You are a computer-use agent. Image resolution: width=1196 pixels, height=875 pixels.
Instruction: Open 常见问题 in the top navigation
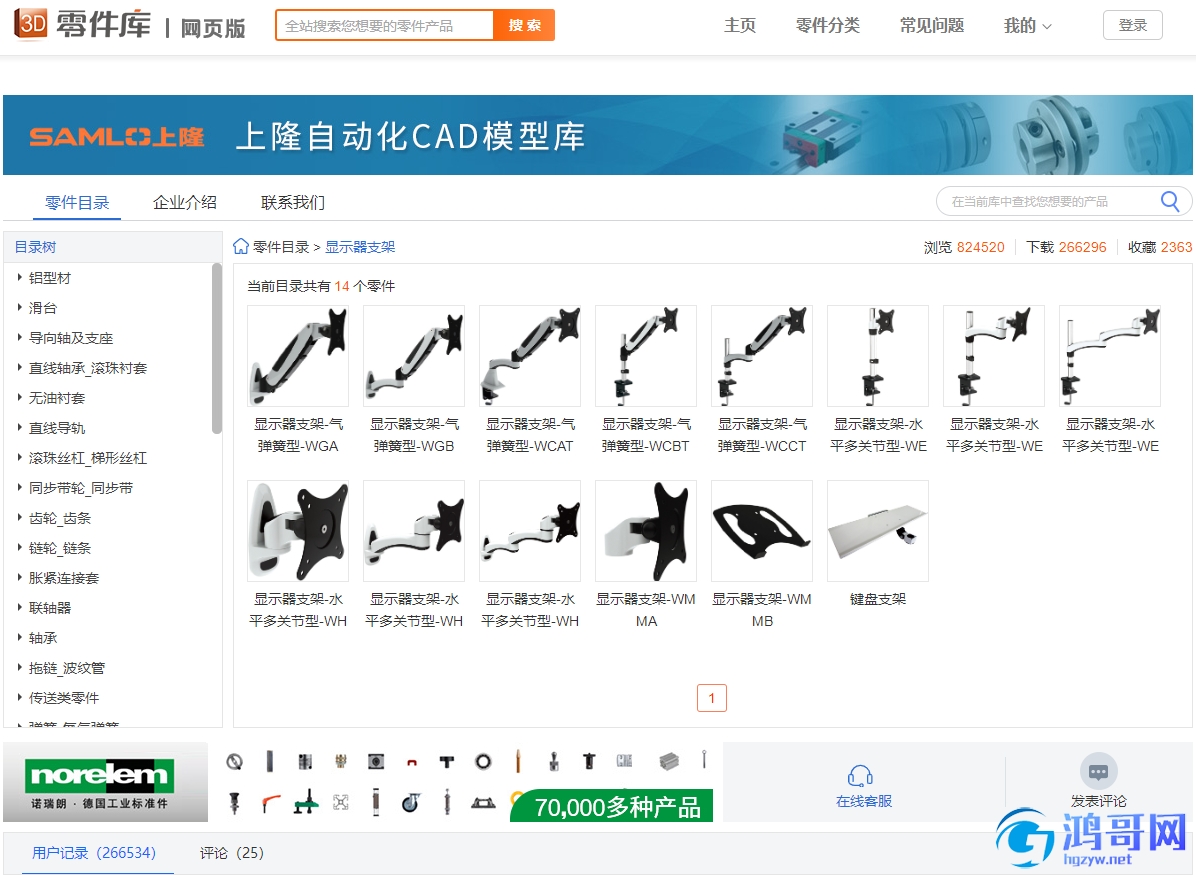pyautogui.click(x=932, y=26)
